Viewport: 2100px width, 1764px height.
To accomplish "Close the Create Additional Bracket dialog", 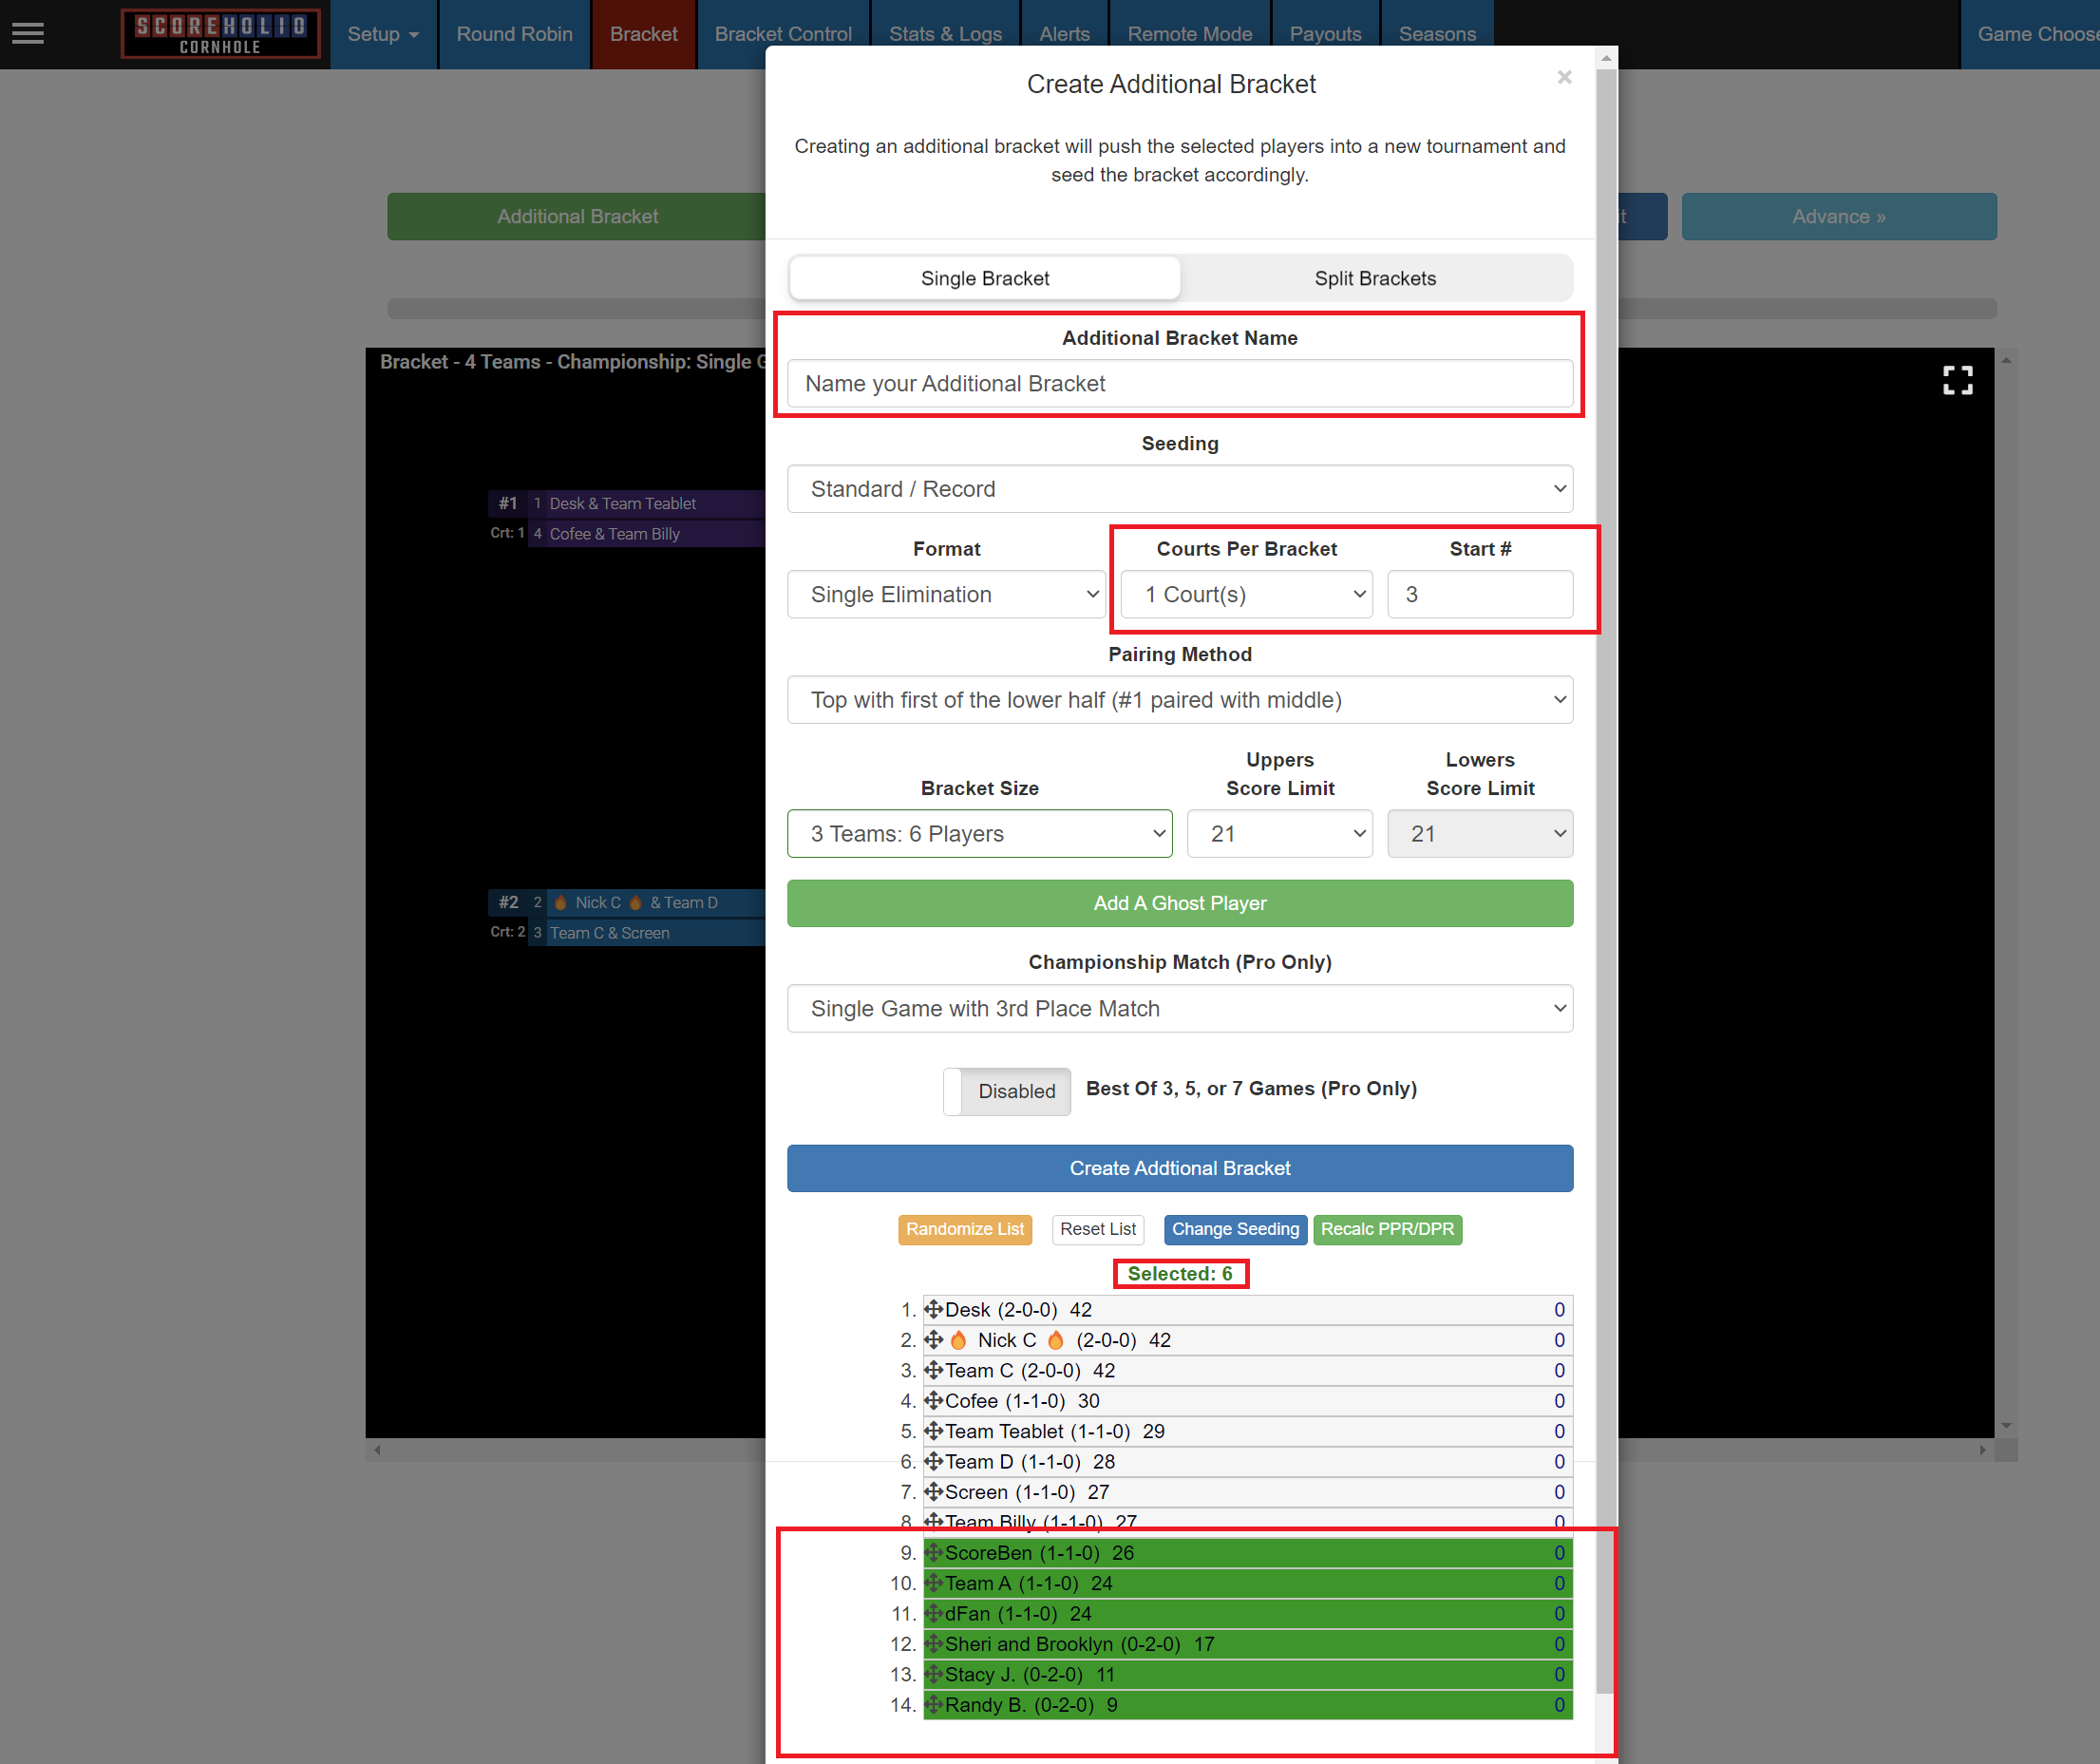I will pyautogui.click(x=1564, y=77).
